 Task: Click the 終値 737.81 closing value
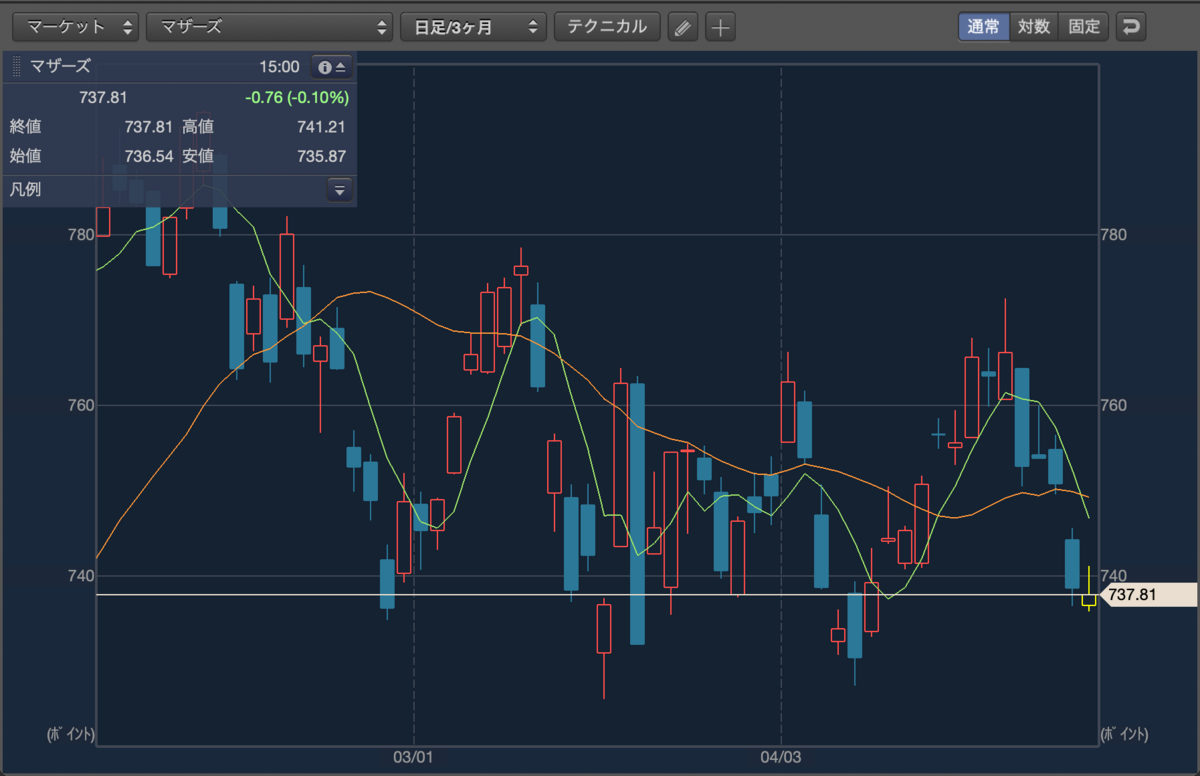tap(149, 127)
